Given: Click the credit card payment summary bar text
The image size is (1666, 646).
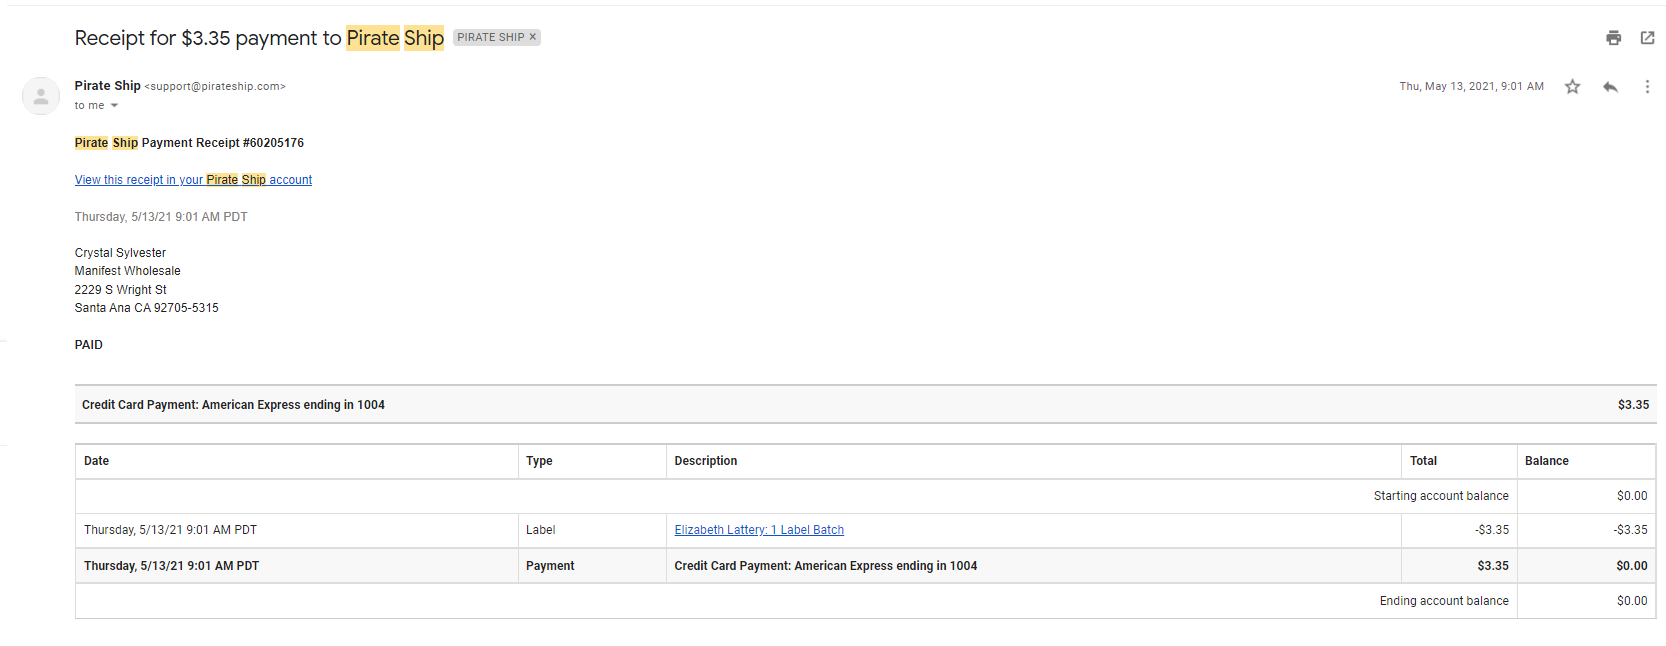Looking at the screenshot, I should click(233, 405).
